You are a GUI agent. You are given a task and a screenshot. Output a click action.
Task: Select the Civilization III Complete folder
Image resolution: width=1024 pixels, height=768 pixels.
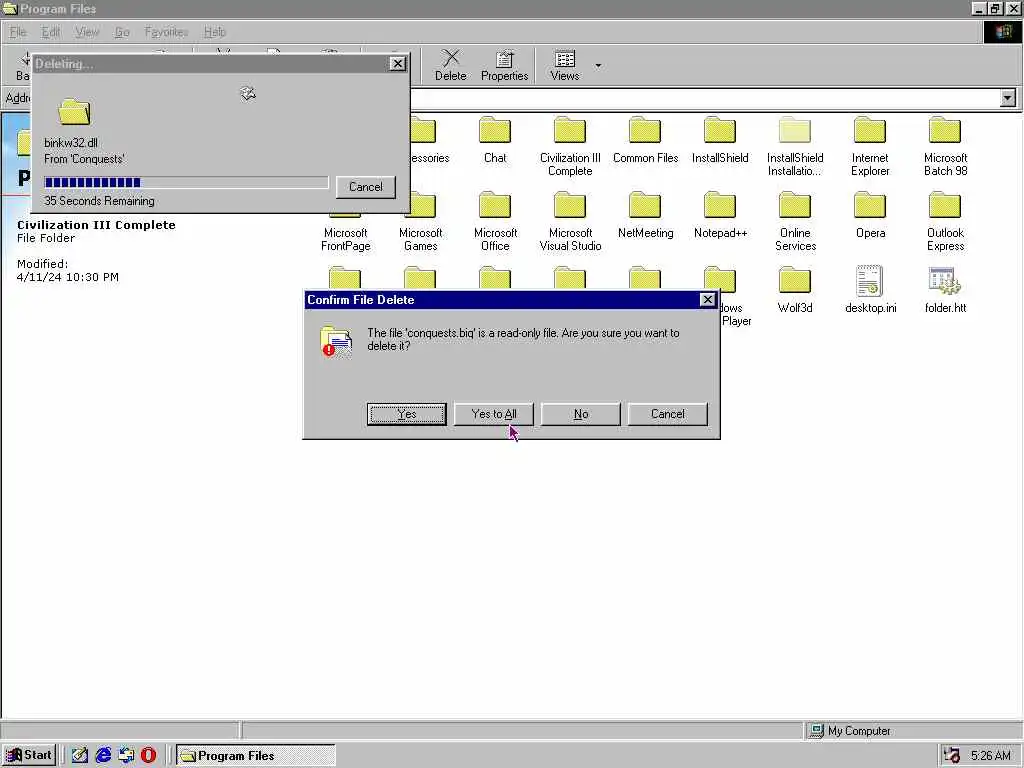[x=570, y=146]
